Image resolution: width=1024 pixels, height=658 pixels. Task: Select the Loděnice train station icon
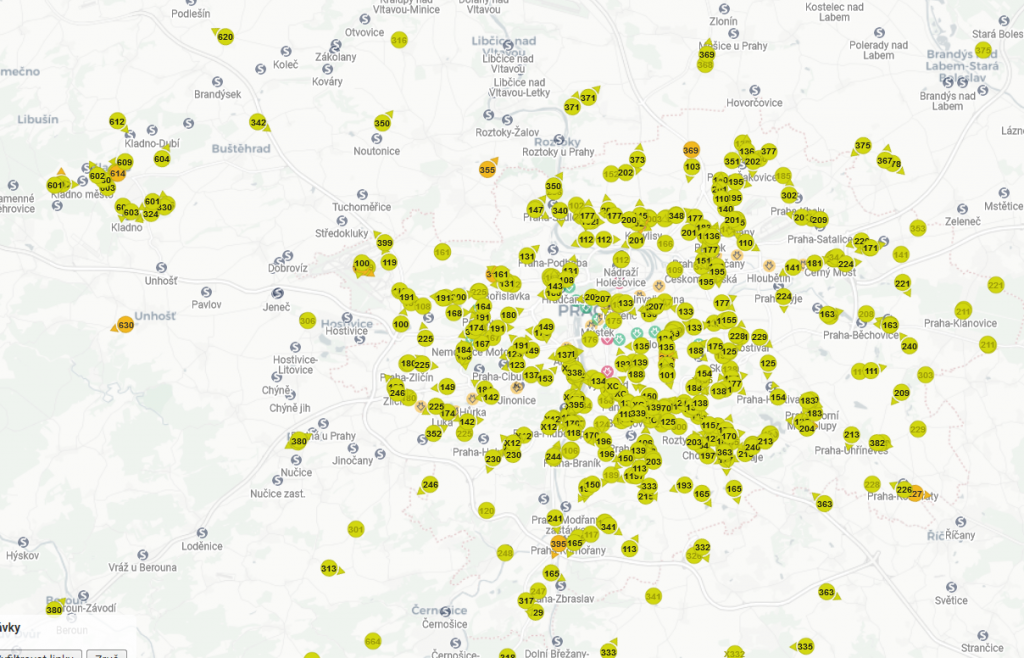coord(202,532)
